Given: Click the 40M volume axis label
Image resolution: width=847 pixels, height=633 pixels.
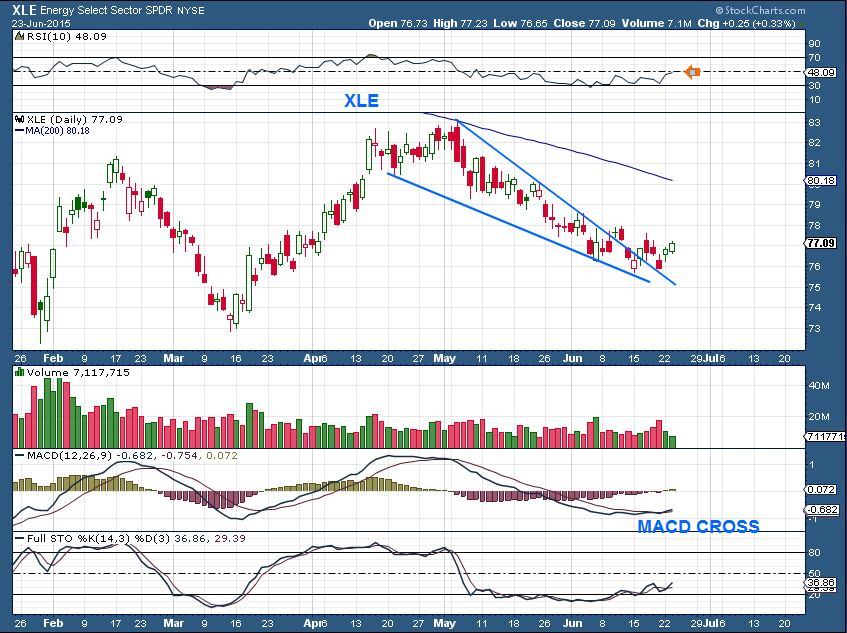Looking at the screenshot, I should pos(819,386).
